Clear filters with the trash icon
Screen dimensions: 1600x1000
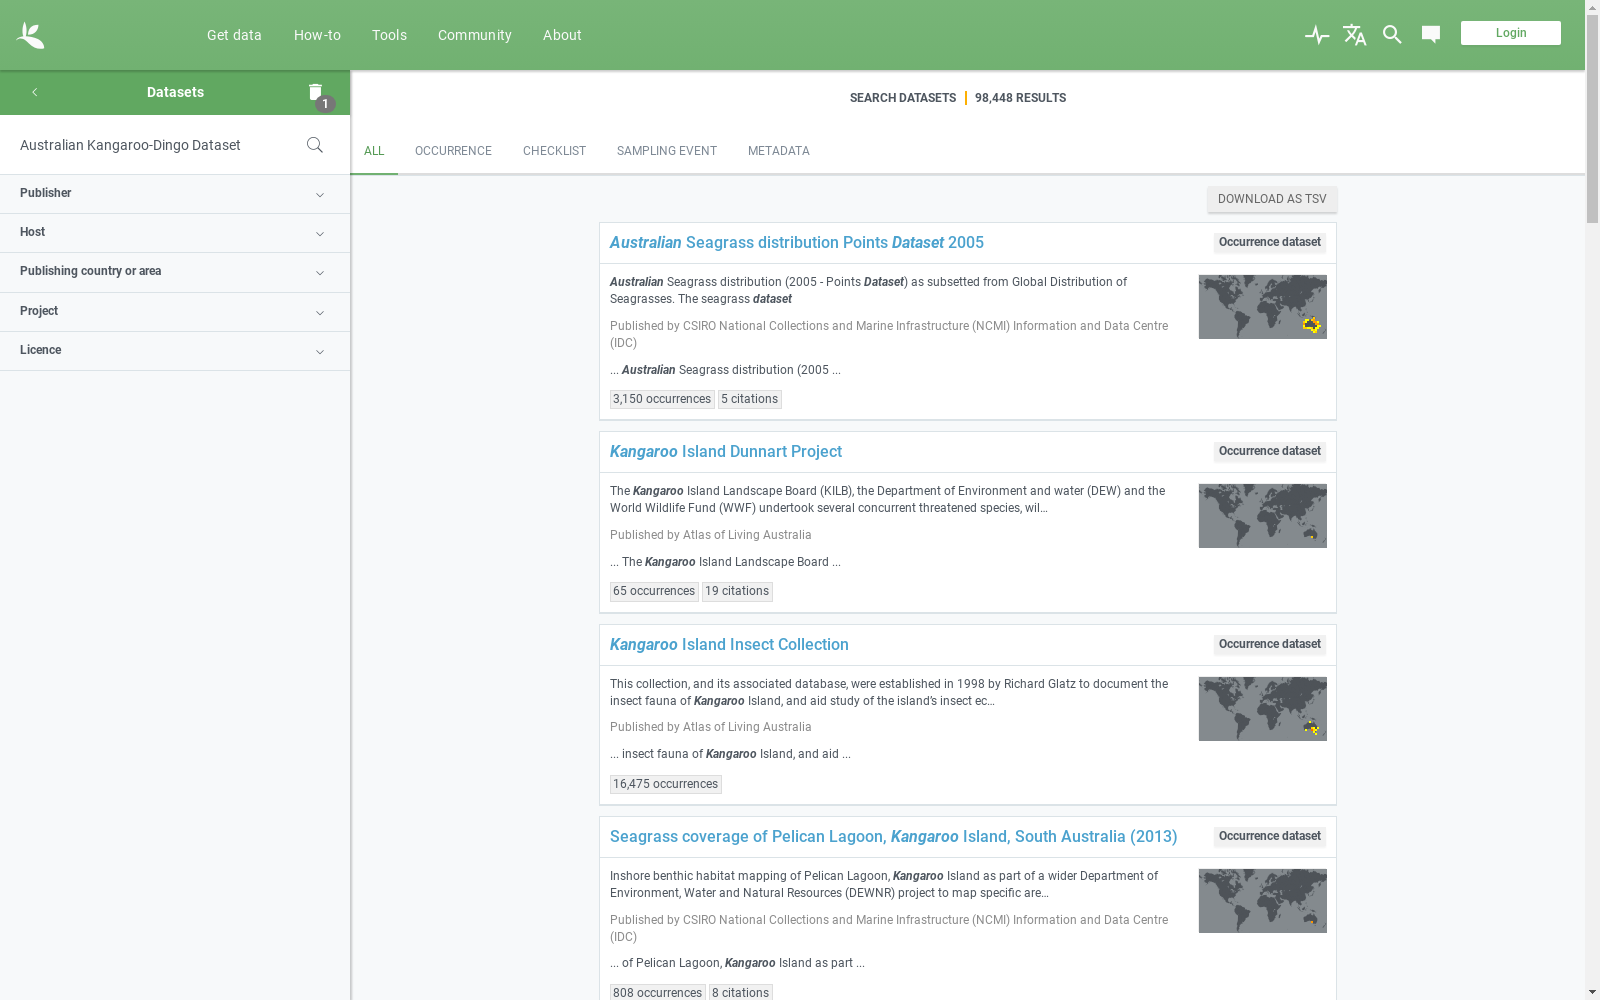[316, 92]
